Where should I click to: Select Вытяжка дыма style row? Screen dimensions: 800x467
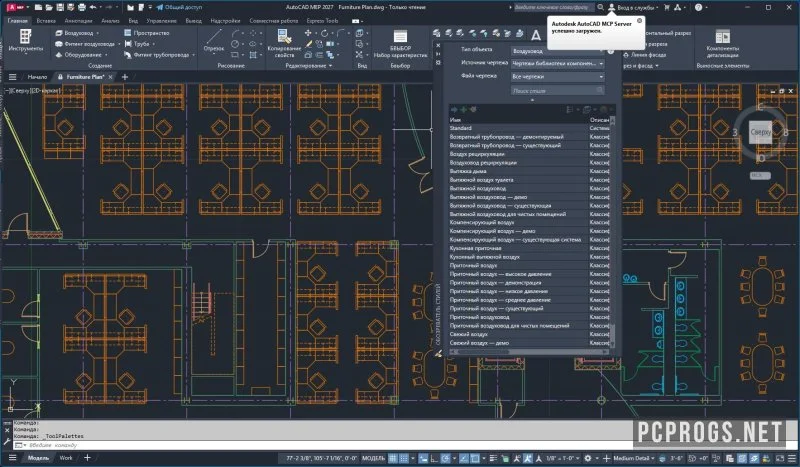[x=528, y=171]
